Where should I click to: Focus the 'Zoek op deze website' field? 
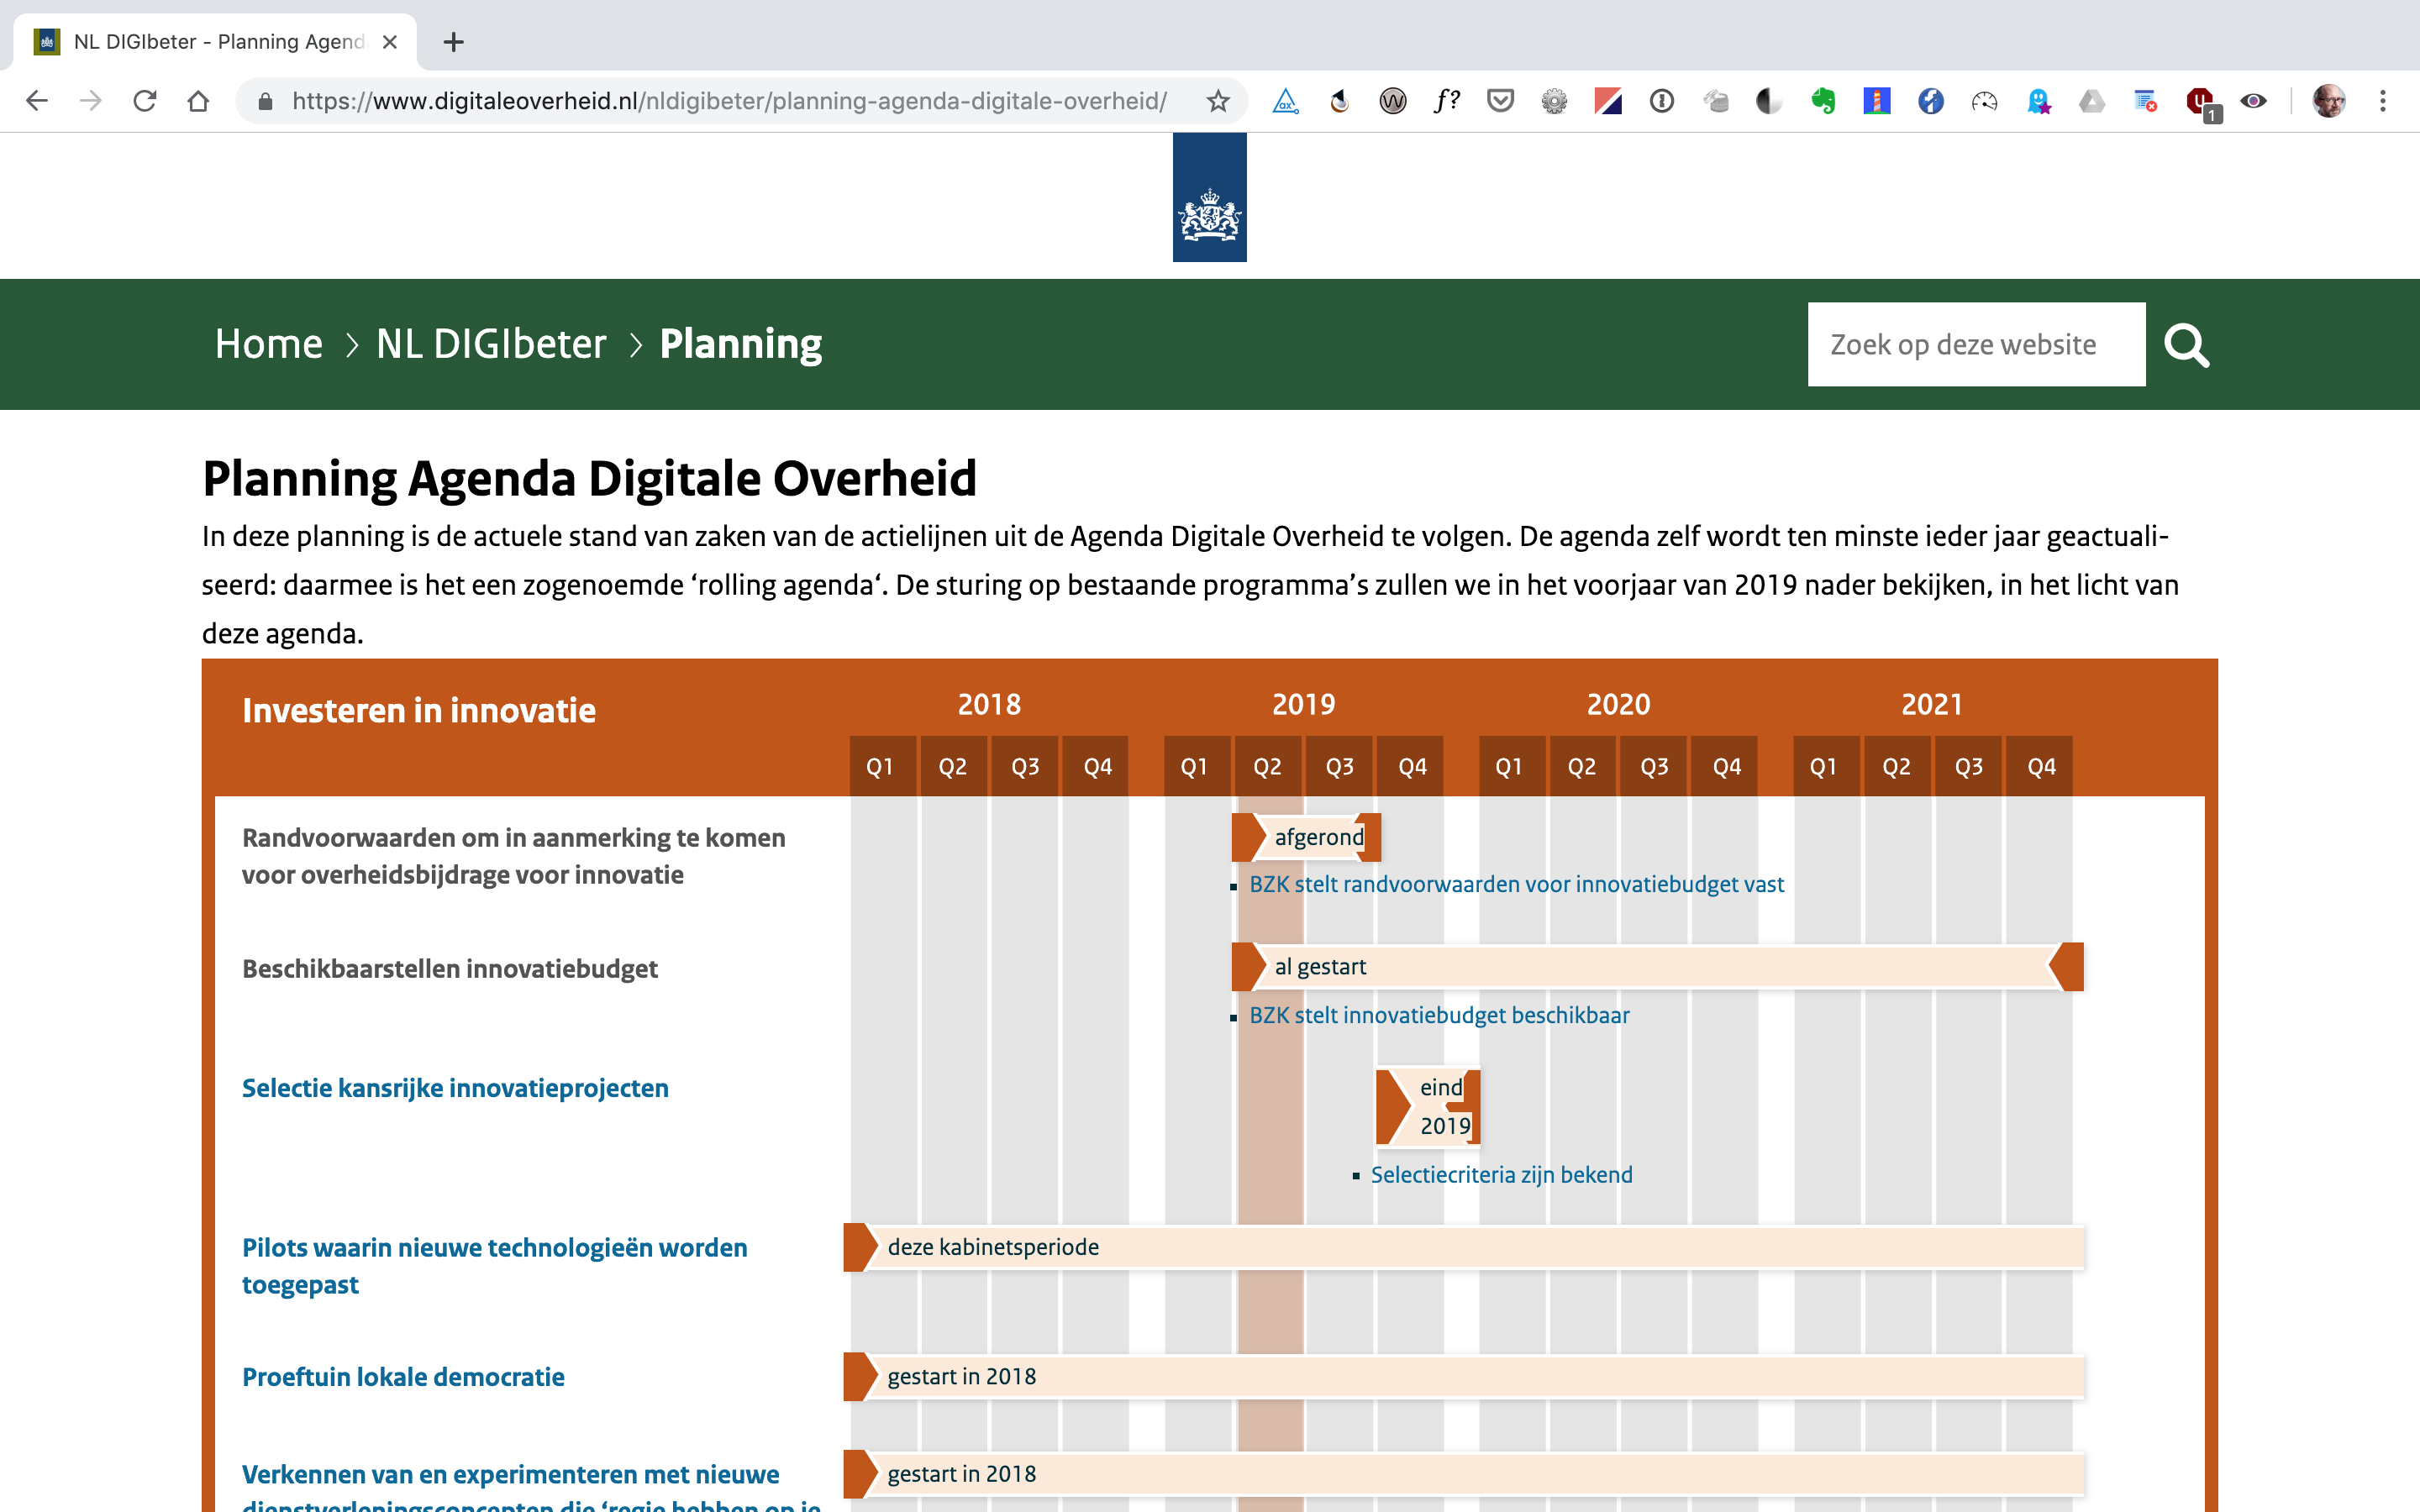(1976, 344)
